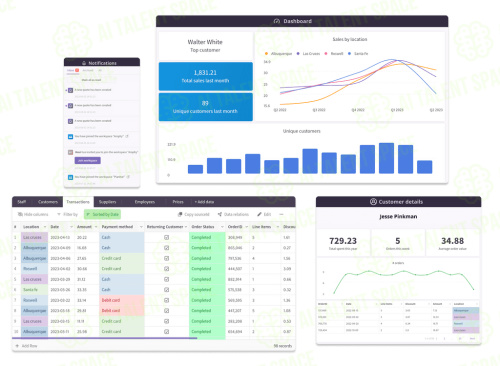This screenshot has height=366, width=500.
Task: Click the gauge icon in Dashboard header
Action: point(277,21)
